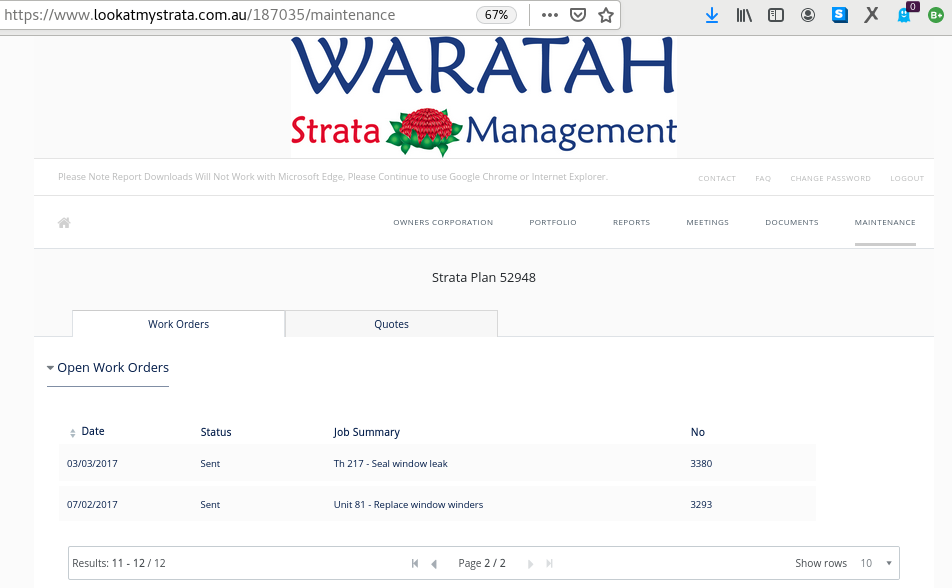Image resolution: width=952 pixels, height=588 pixels.
Task: Open the Change Password link
Action: (x=830, y=178)
